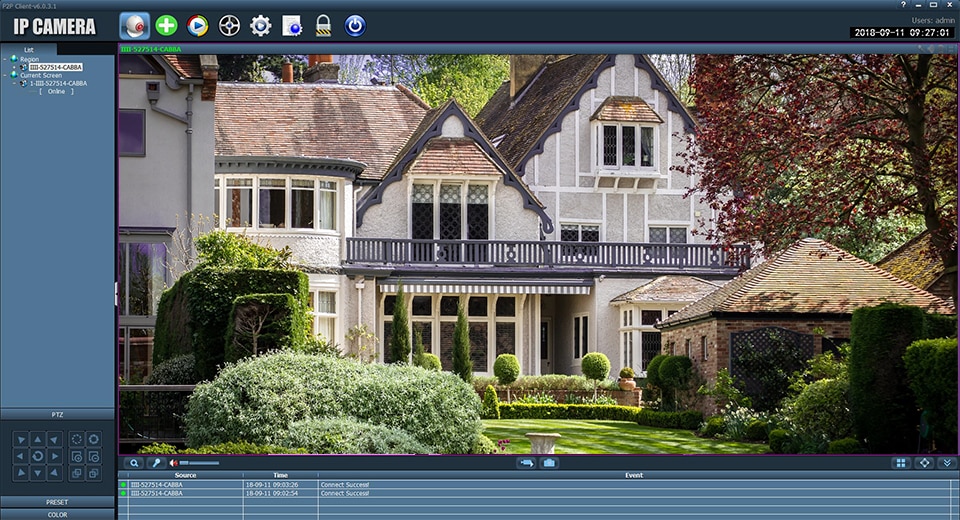
Task: Open the PRESET panel
Action: pos(57,502)
